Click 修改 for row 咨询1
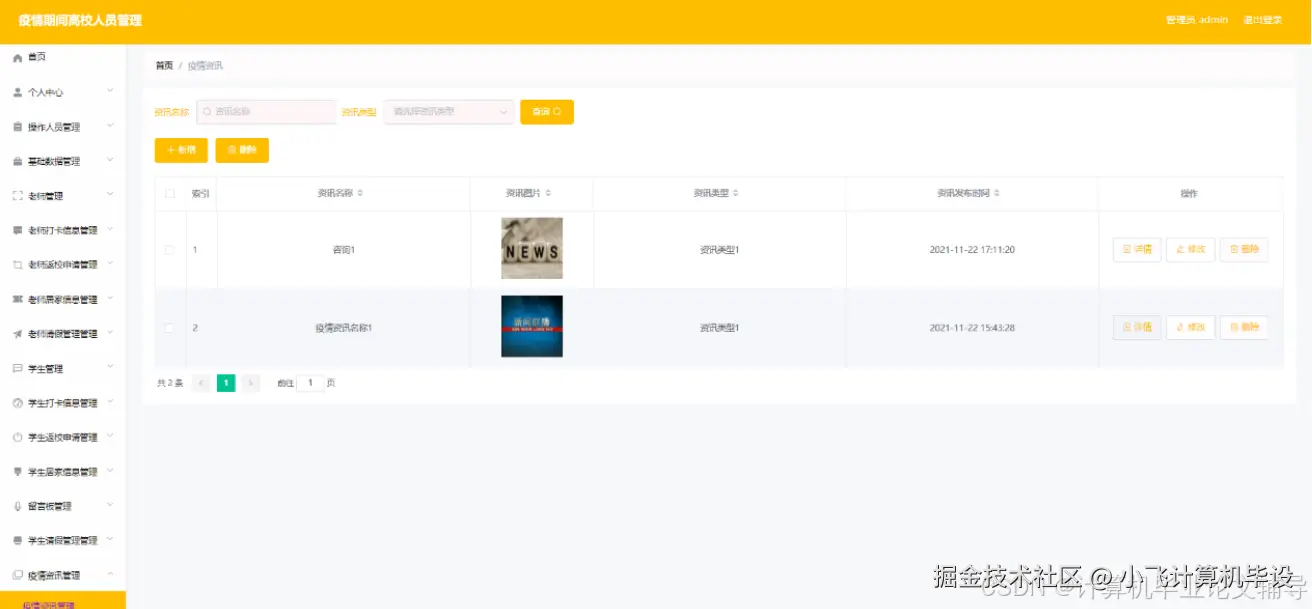Image resolution: width=1312 pixels, height=609 pixels. [1191, 250]
